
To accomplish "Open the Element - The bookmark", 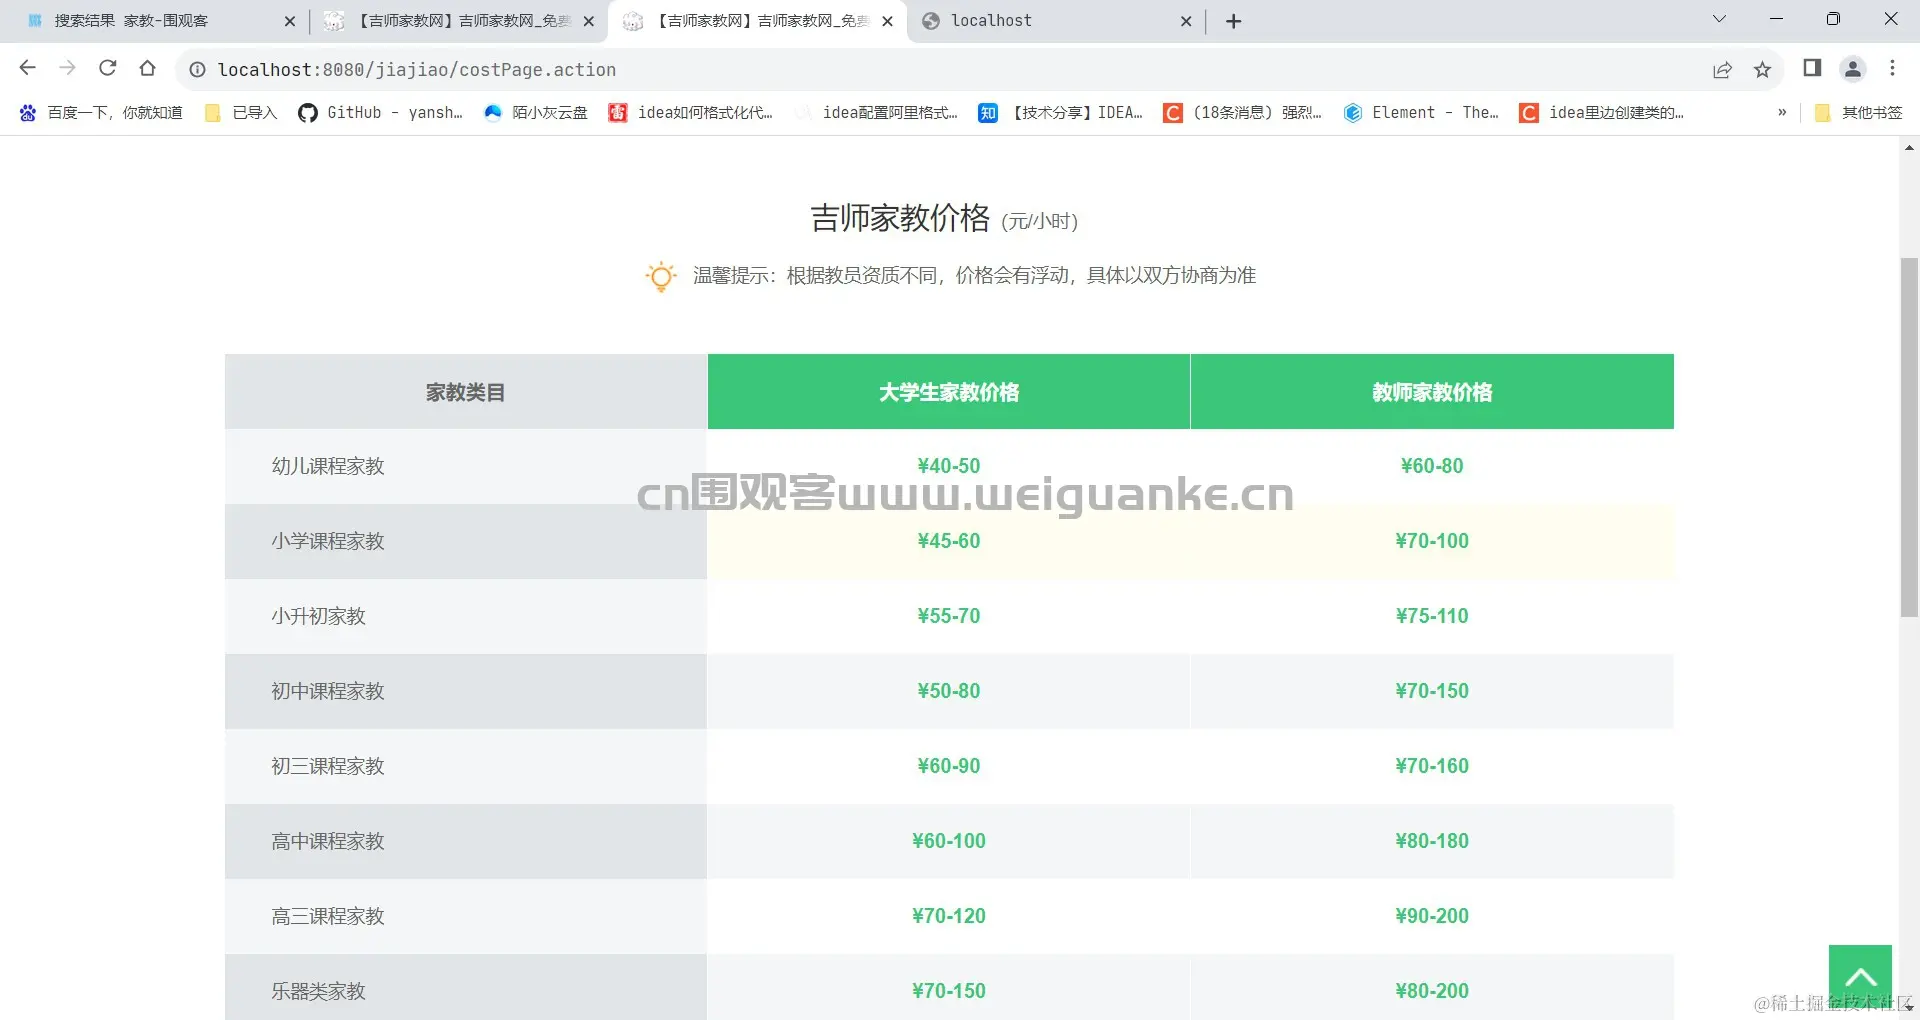I will [x=1421, y=112].
